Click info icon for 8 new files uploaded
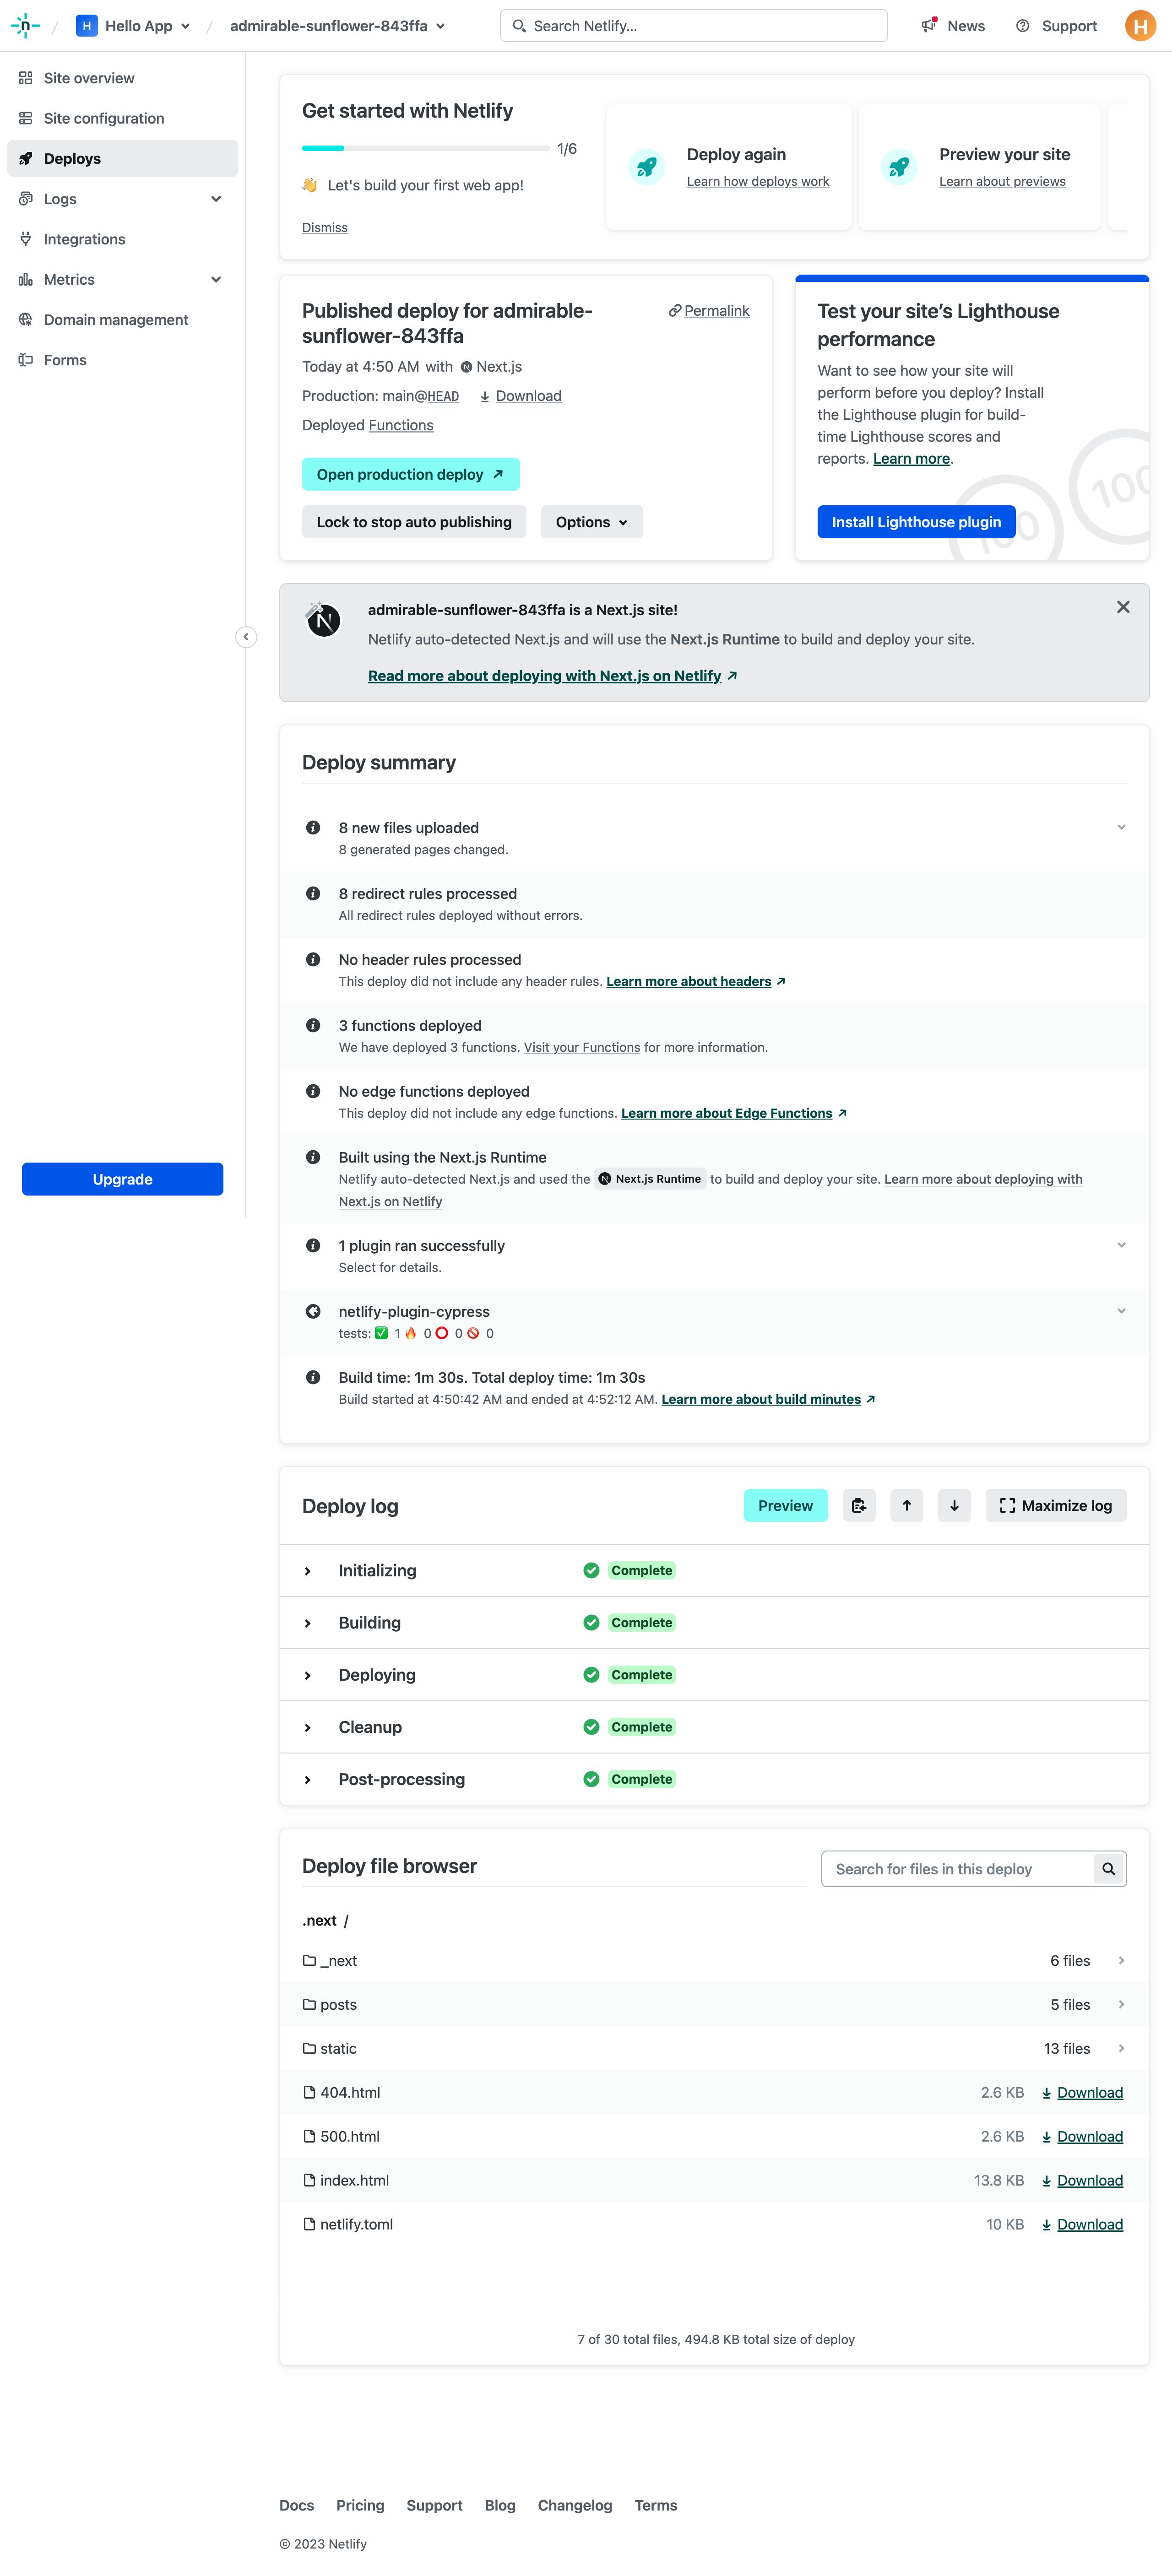This screenshot has width=1172, height=2576. point(313,828)
